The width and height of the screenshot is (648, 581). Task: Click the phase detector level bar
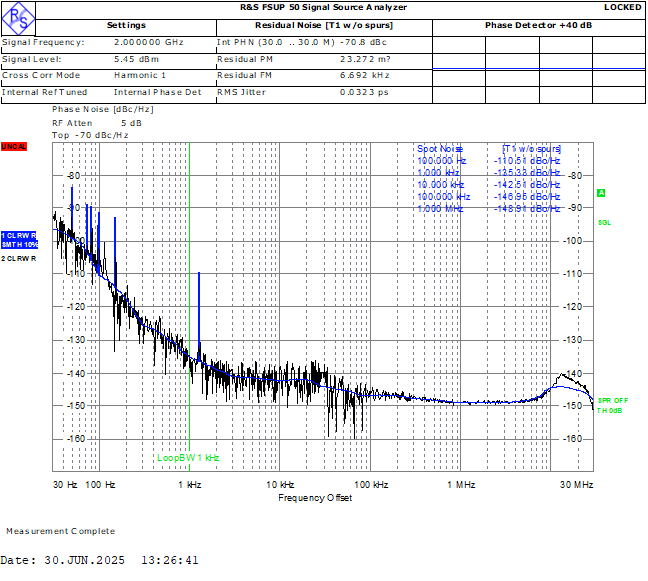tap(538, 69)
